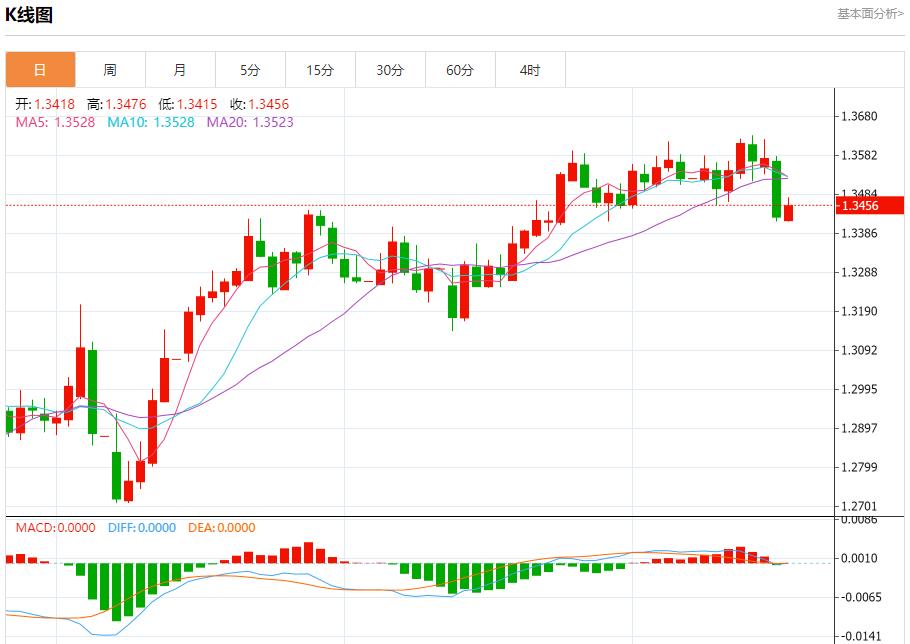Open the 15分 interval tab
The width and height of the screenshot is (910, 644).
coord(320,70)
